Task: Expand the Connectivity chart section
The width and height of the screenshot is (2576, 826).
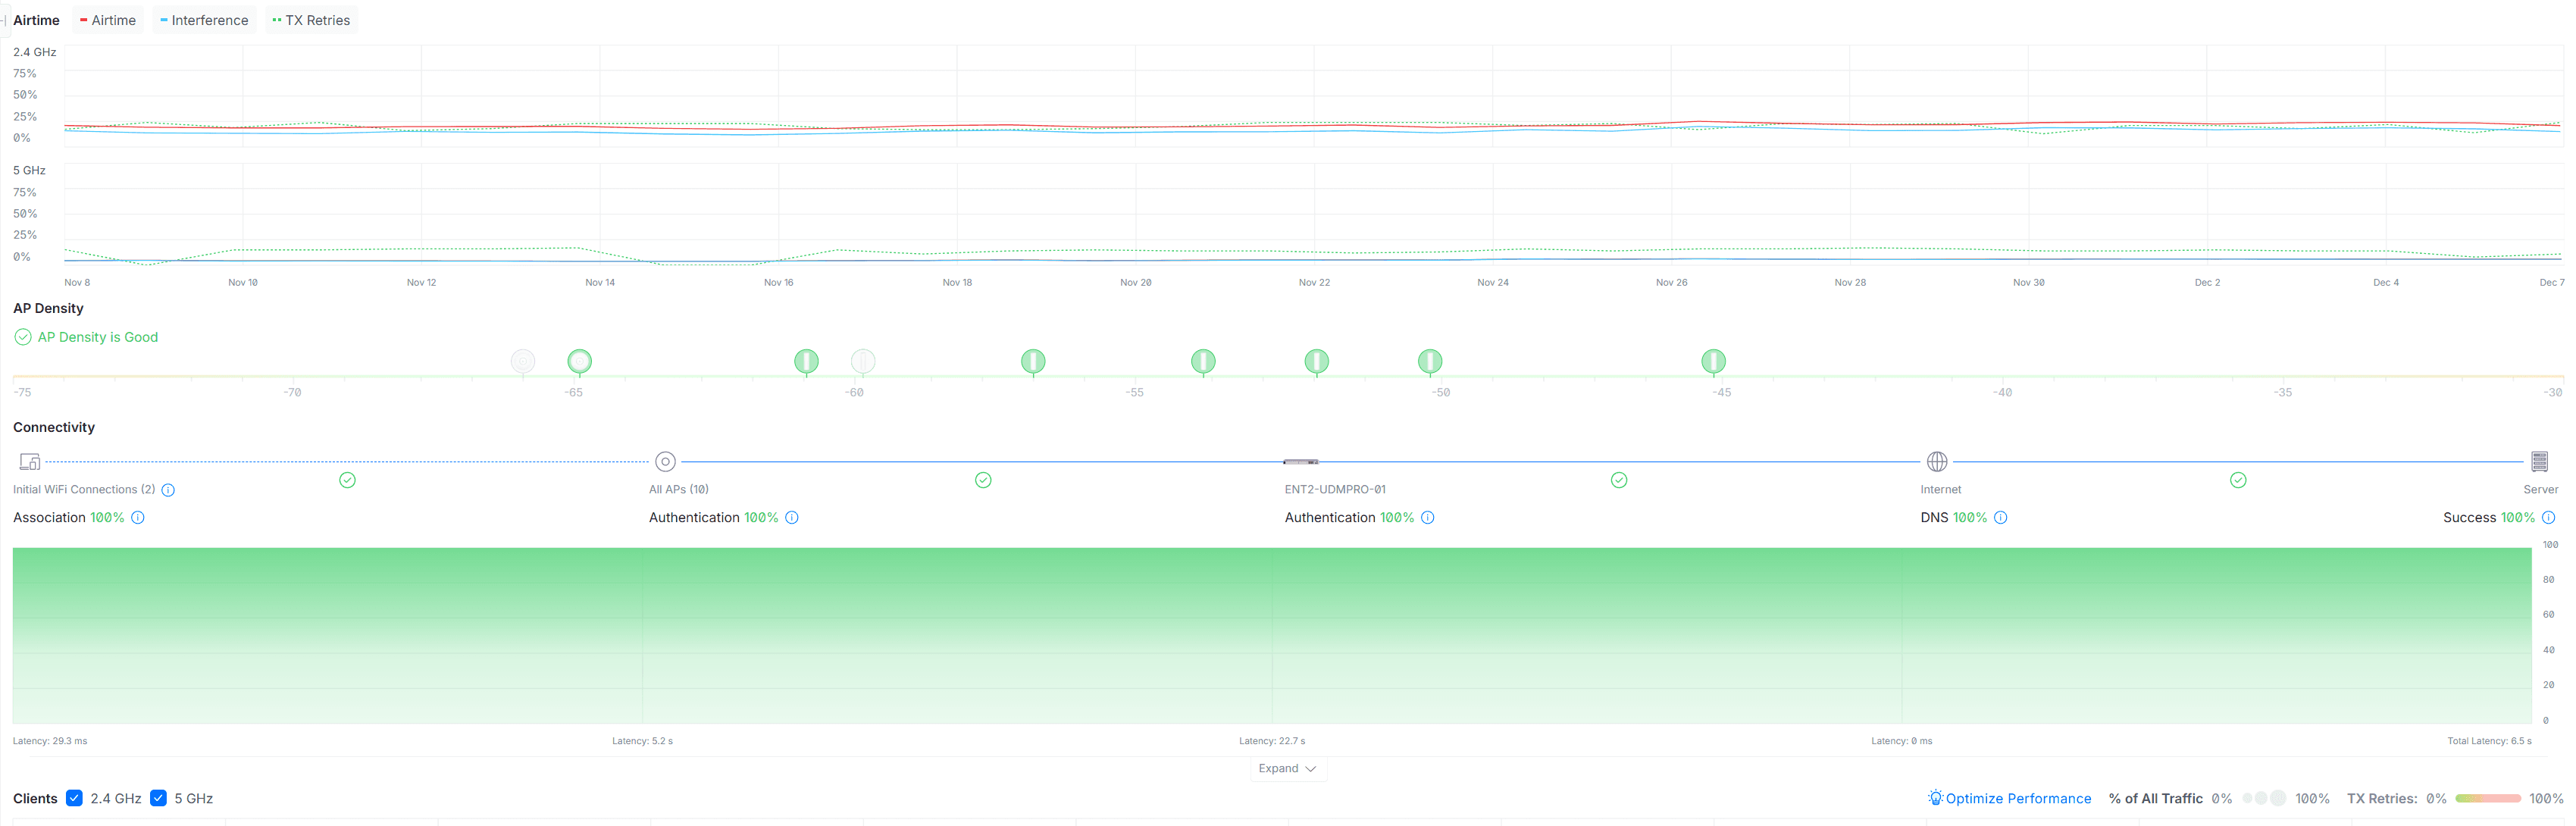Action: 1287,769
